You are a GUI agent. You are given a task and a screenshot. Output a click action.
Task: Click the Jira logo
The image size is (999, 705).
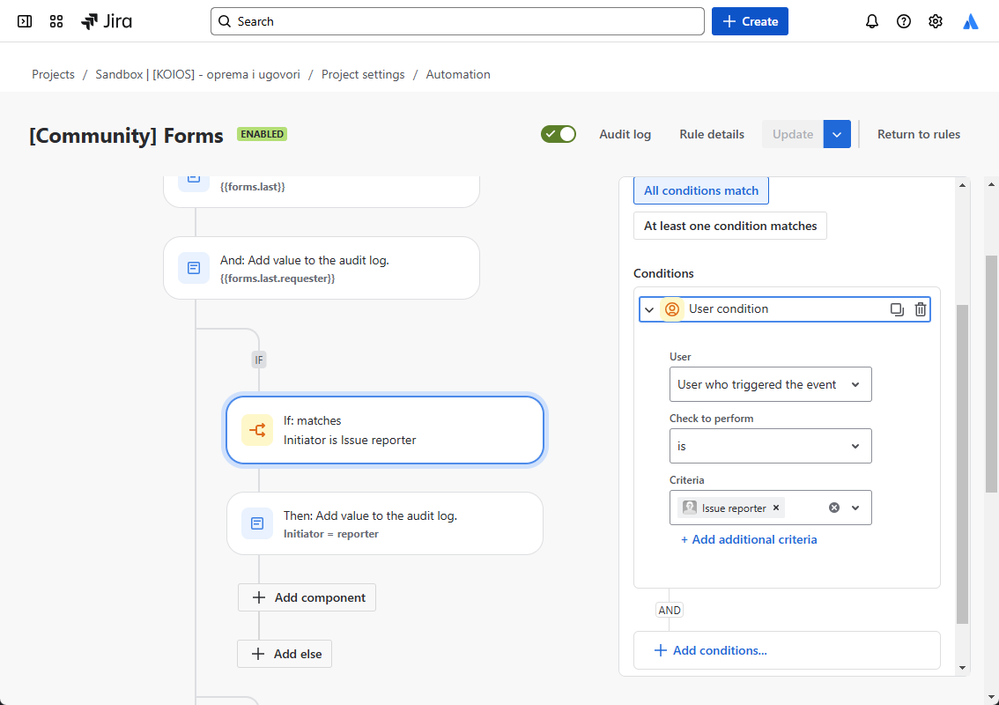coord(106,22)
